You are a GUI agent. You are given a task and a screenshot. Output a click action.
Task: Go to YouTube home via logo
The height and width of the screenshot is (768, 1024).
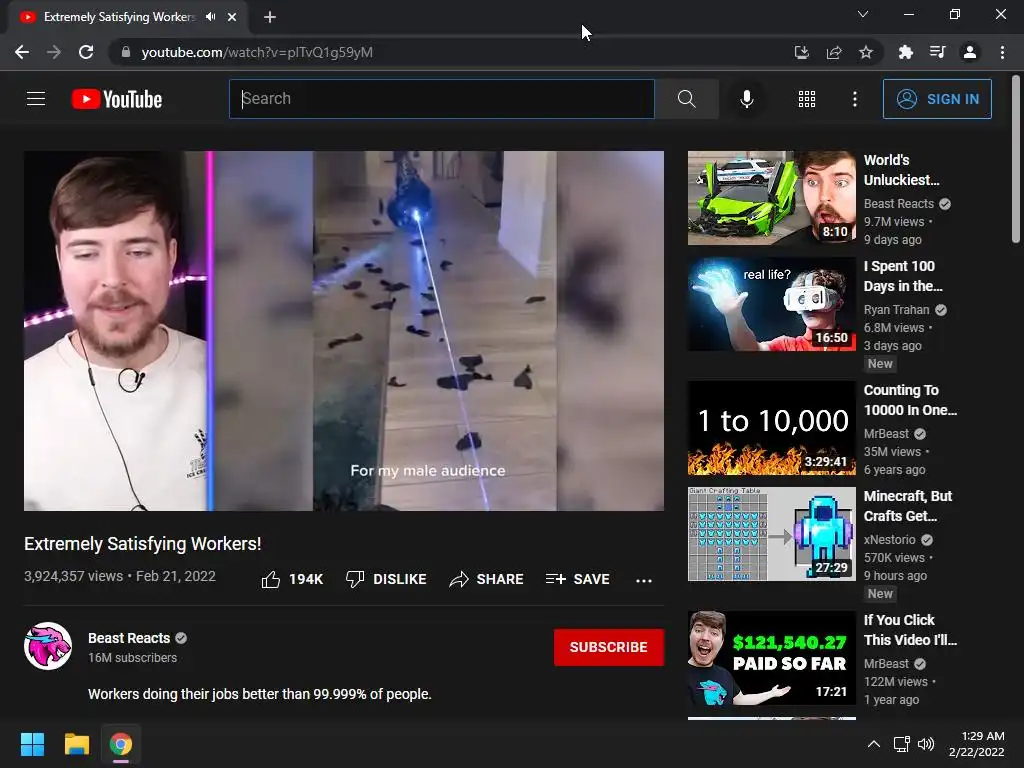[117, 99]
